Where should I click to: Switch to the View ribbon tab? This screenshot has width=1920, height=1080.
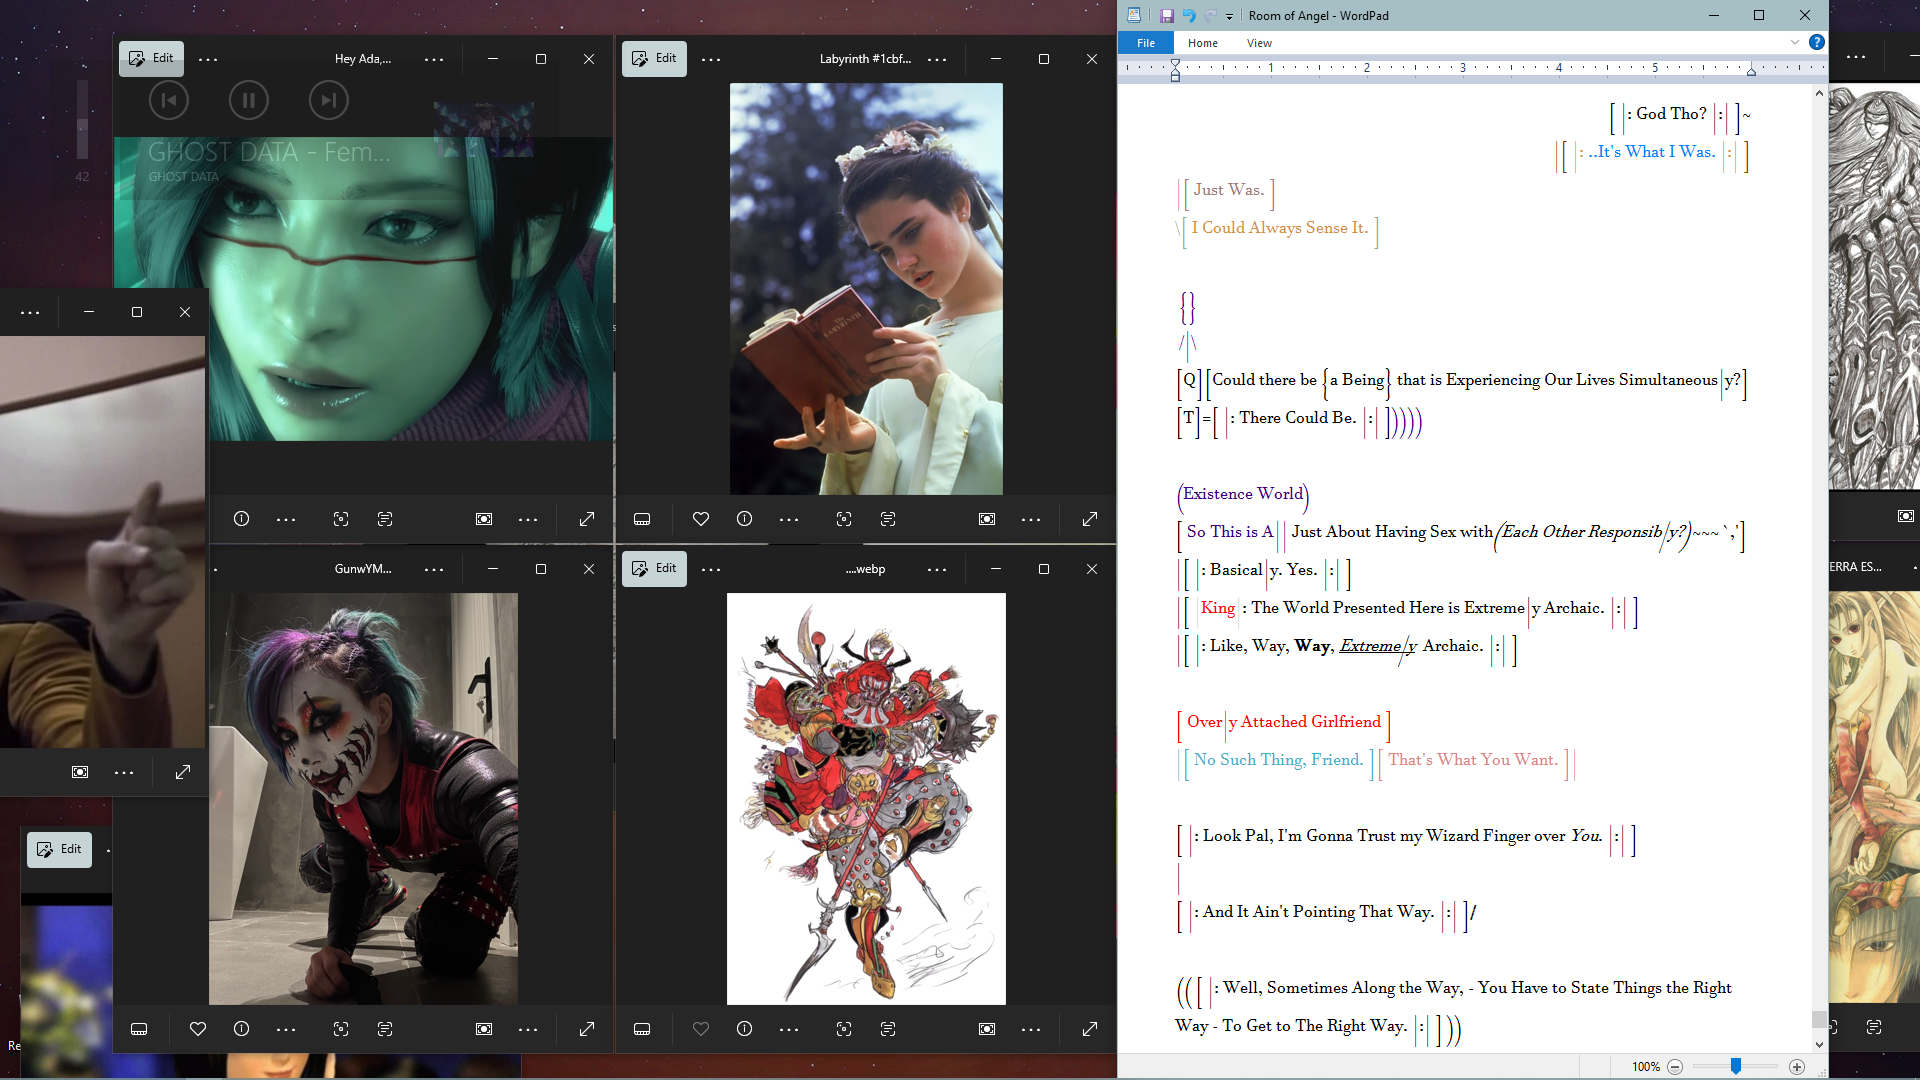(1258, 43)
